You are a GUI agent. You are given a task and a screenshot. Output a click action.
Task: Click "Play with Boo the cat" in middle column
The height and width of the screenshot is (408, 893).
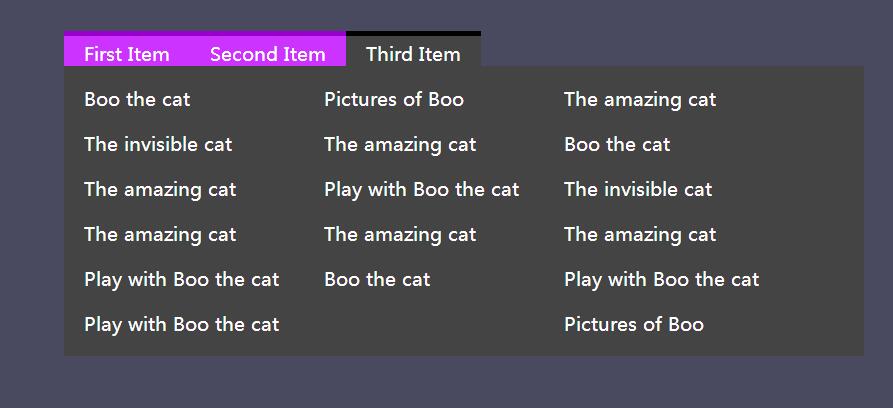[421, 189]
